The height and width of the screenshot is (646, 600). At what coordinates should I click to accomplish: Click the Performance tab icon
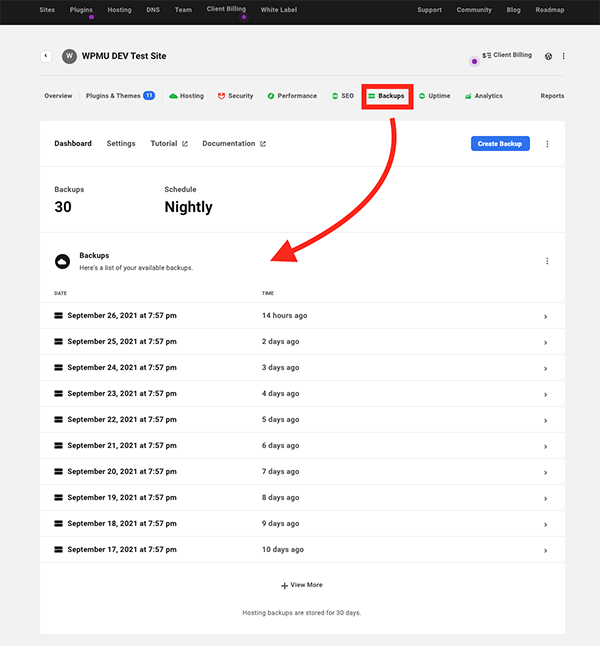pos(271,96)
